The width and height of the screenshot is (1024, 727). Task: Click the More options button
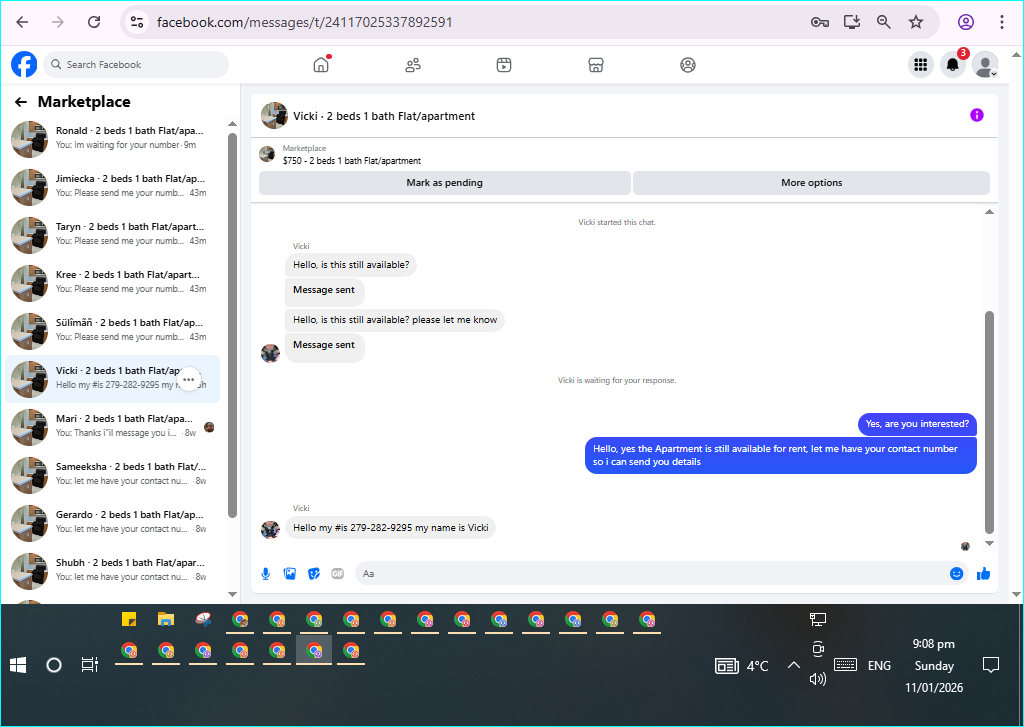[811, 183]
